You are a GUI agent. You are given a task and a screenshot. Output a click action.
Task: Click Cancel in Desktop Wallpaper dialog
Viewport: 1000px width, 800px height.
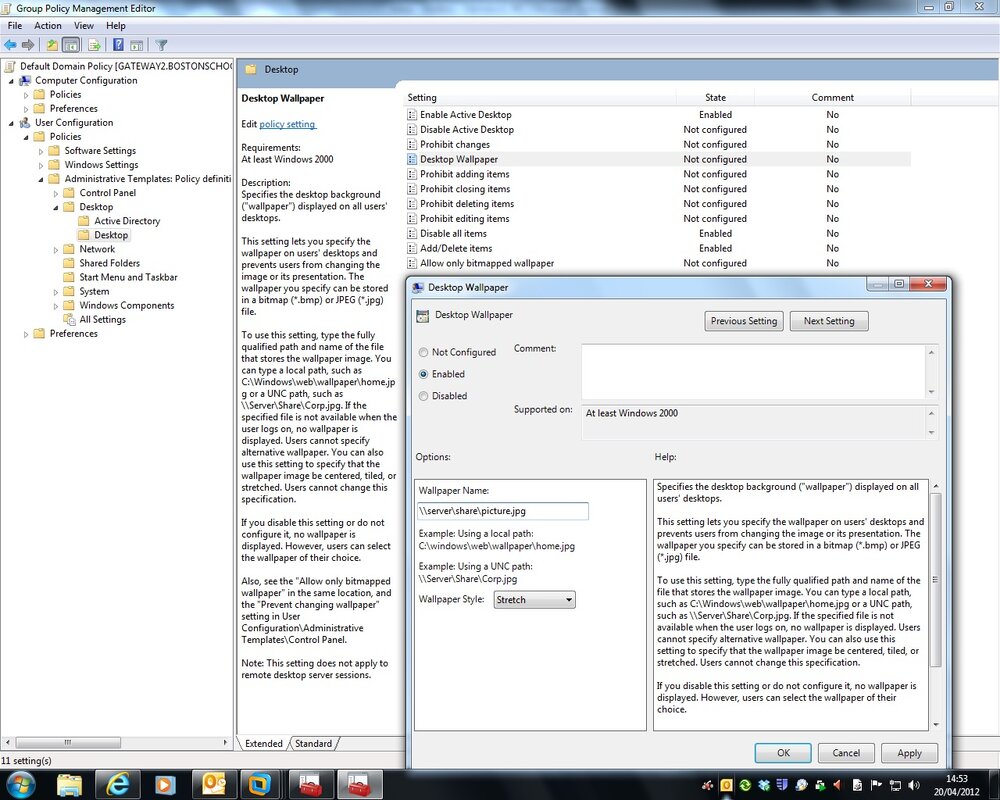click(846, 753)
